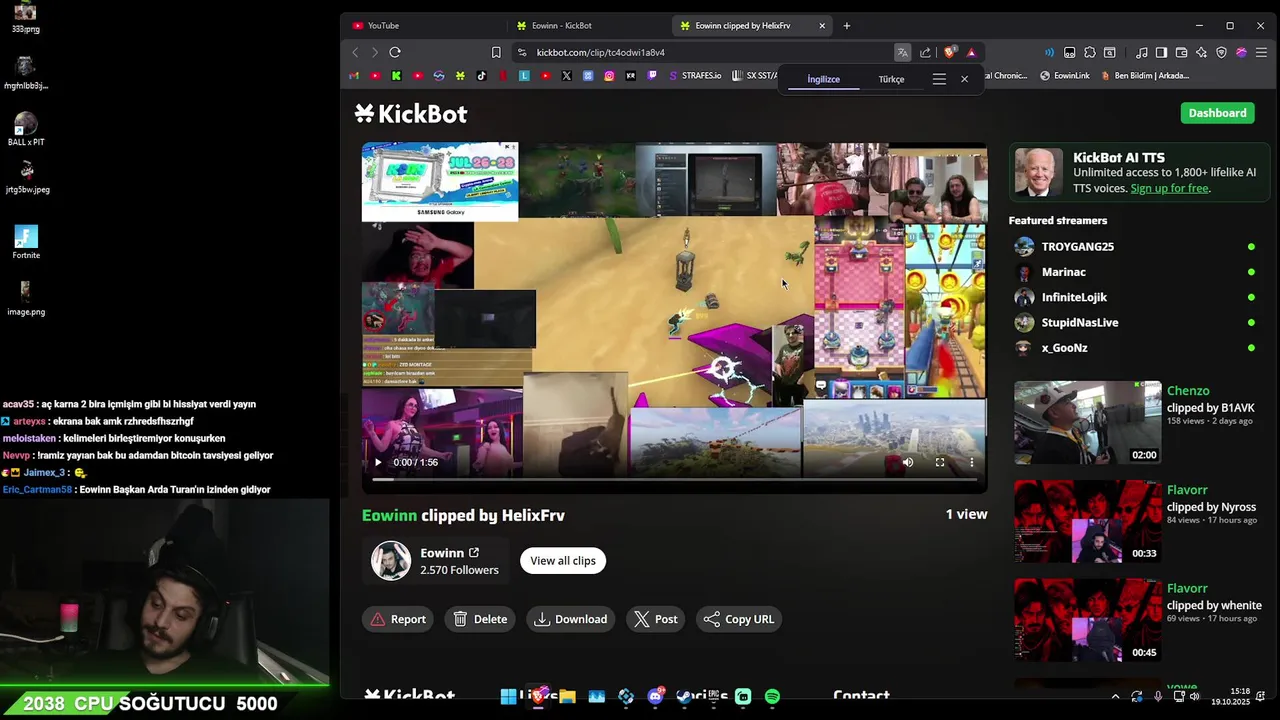Open the Chenzo clip thumbnail
This screenshot has height=720, width=1280.
pos(1088,422)
